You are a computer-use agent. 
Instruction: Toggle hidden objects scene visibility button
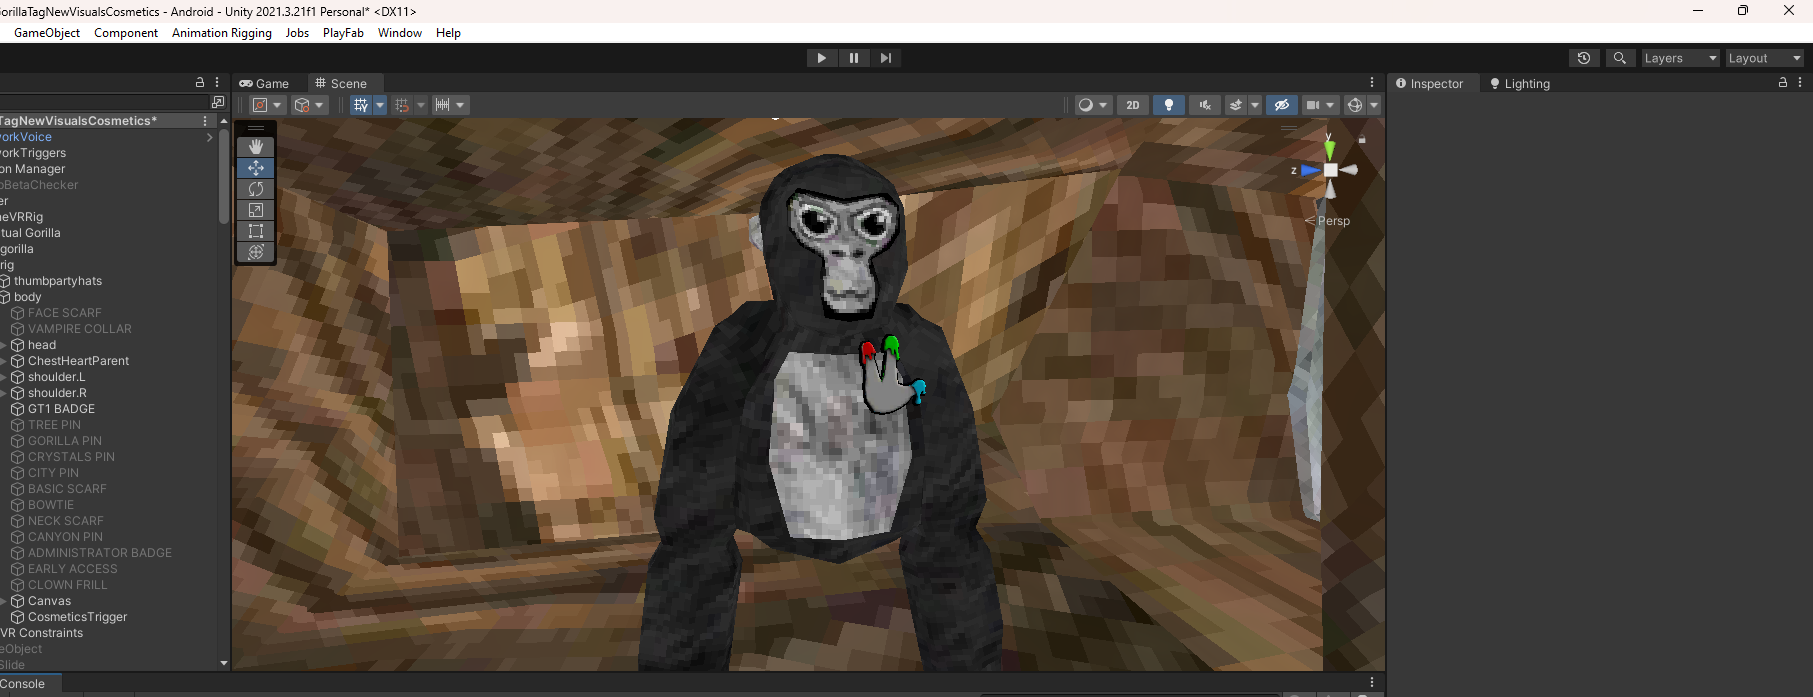(x=1282, y=105)
